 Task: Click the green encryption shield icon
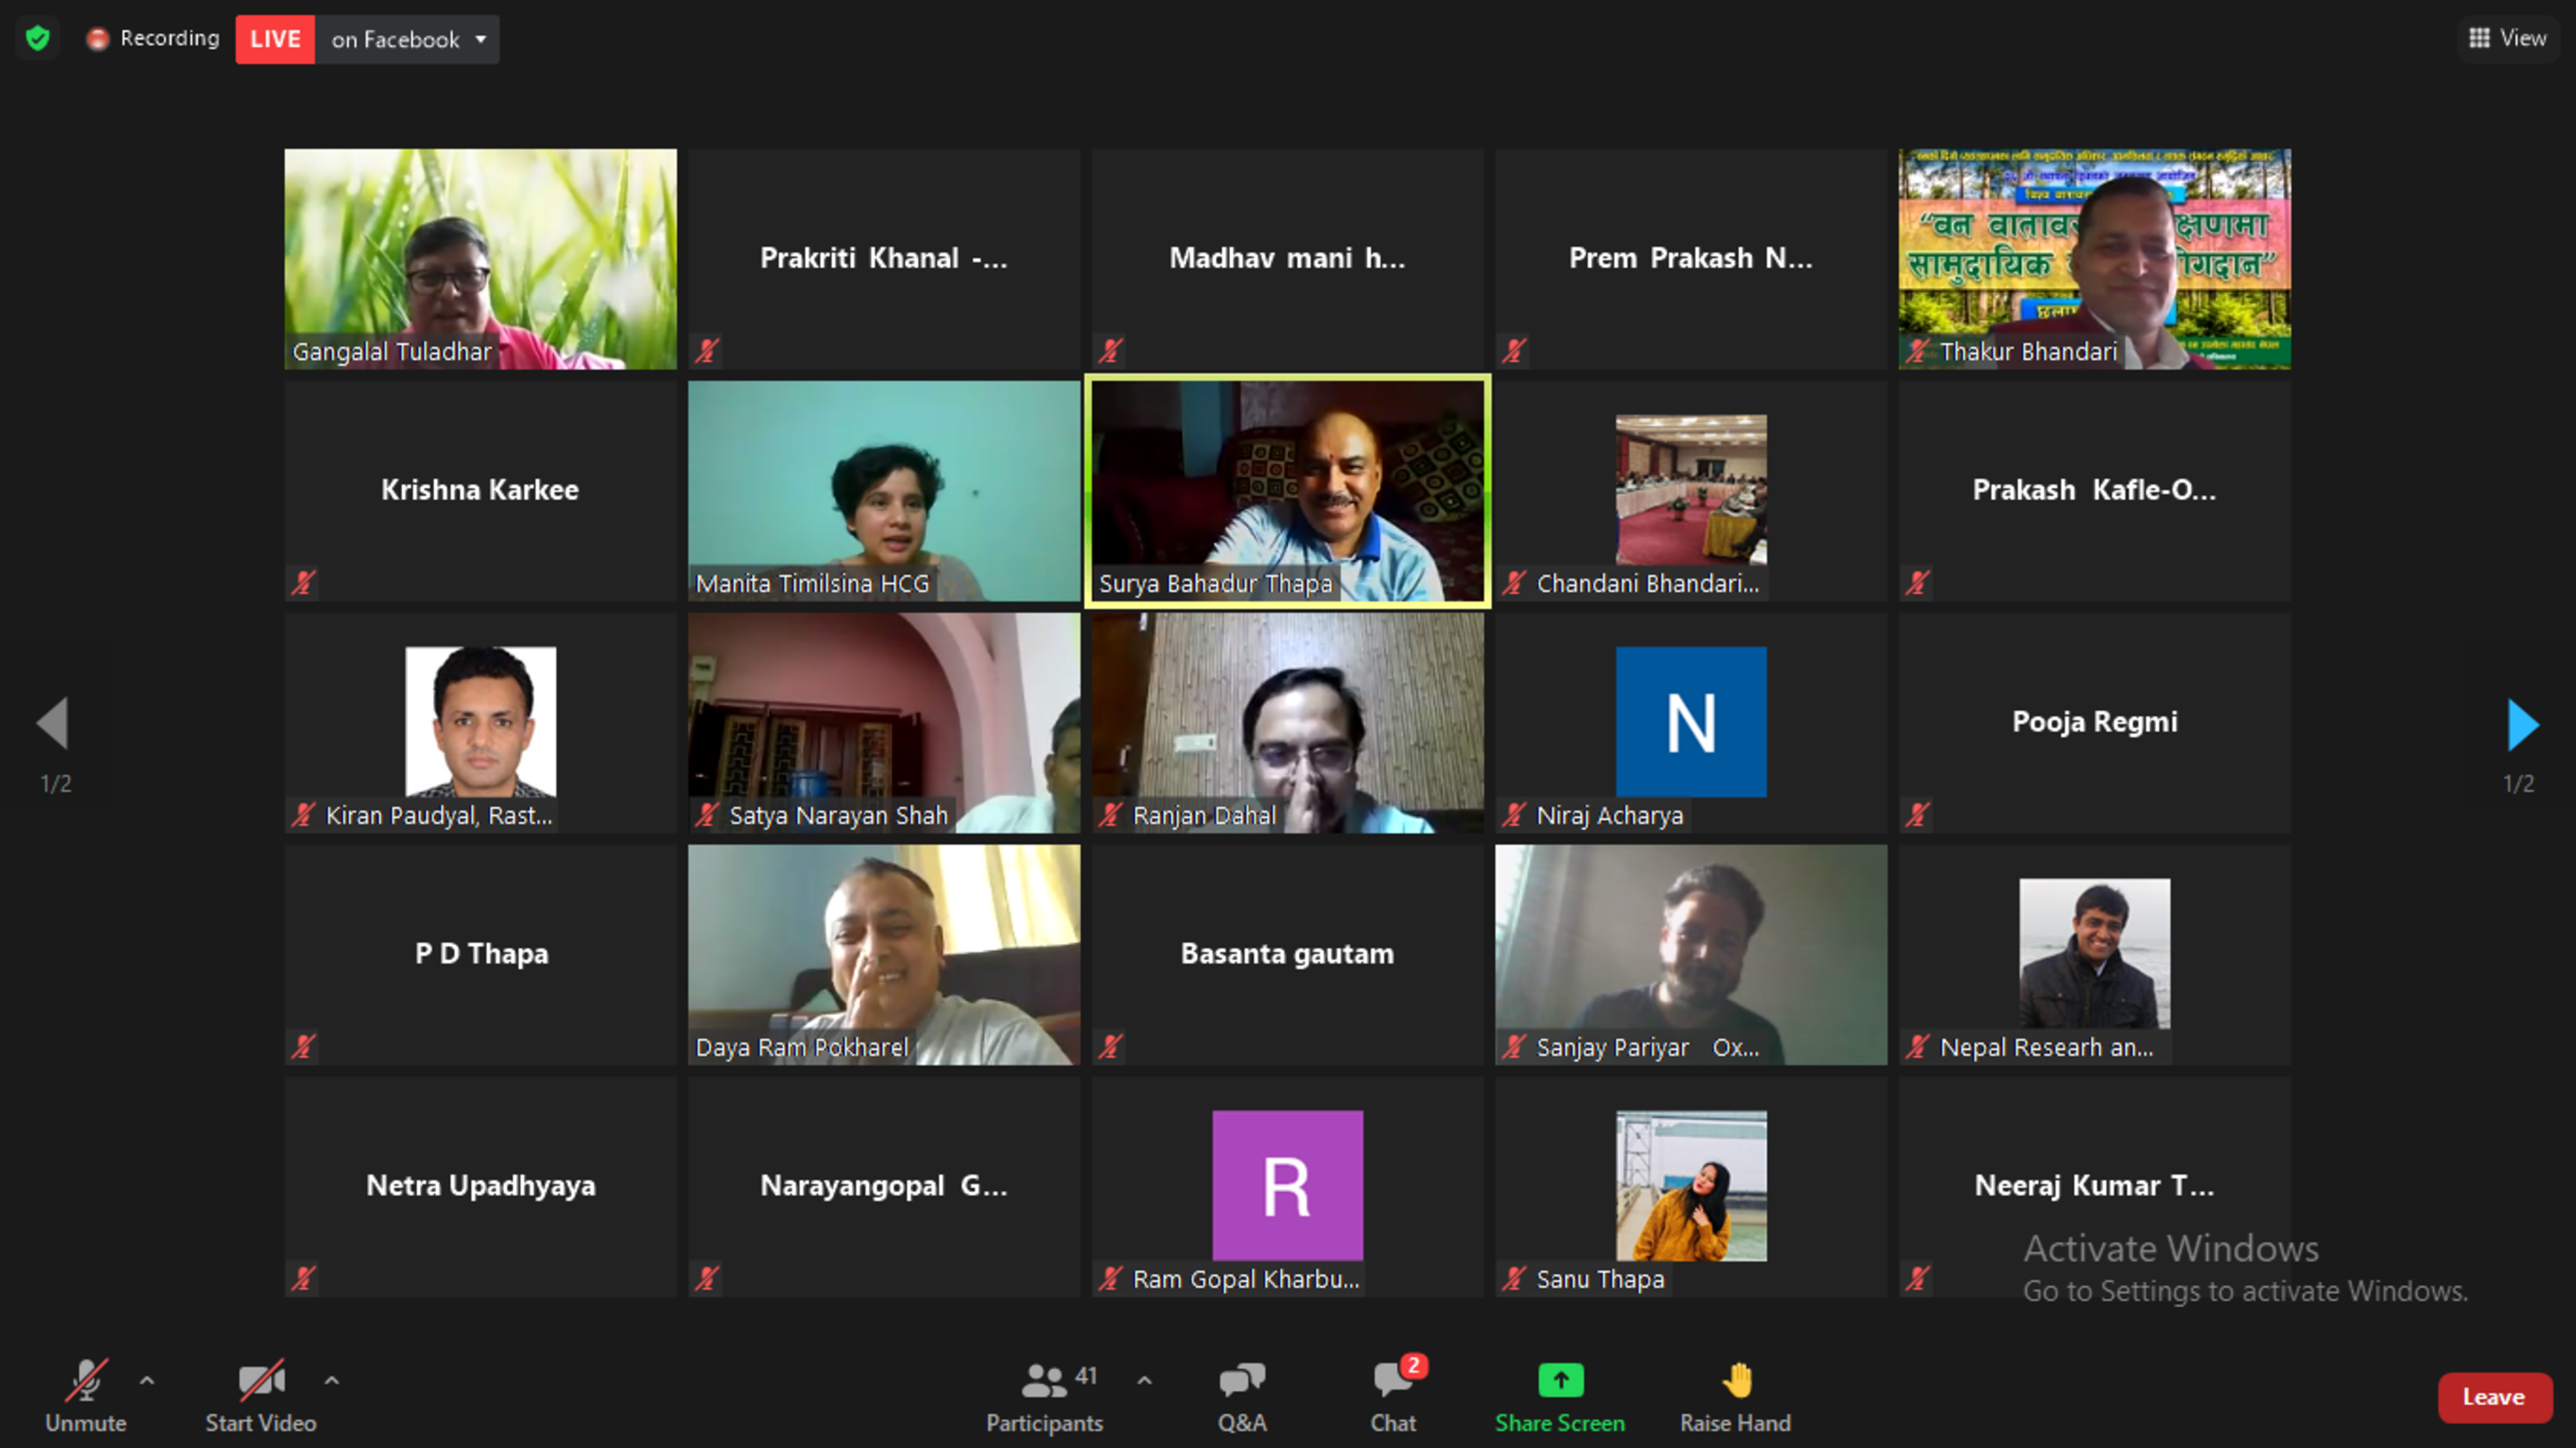pos(38,39)
